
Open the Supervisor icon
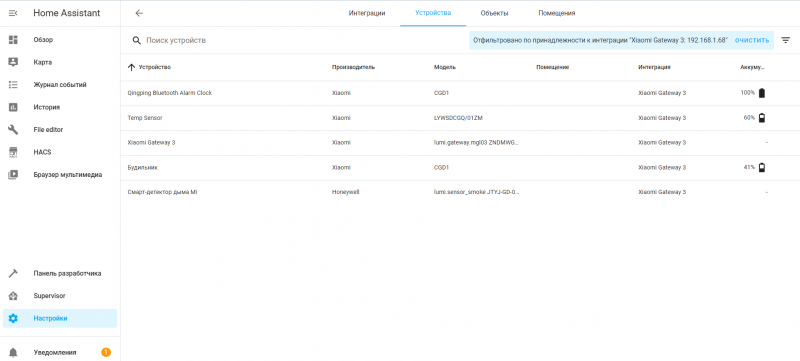tap(13, 296)
